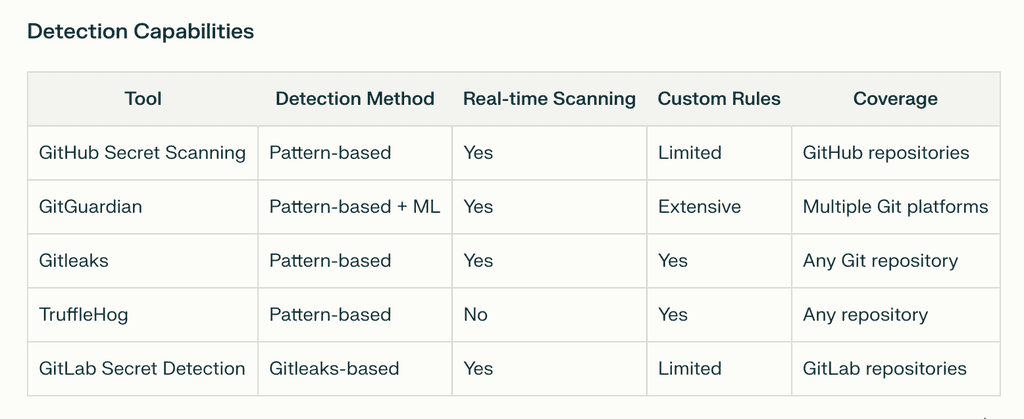Click the Tool column header

143,99
